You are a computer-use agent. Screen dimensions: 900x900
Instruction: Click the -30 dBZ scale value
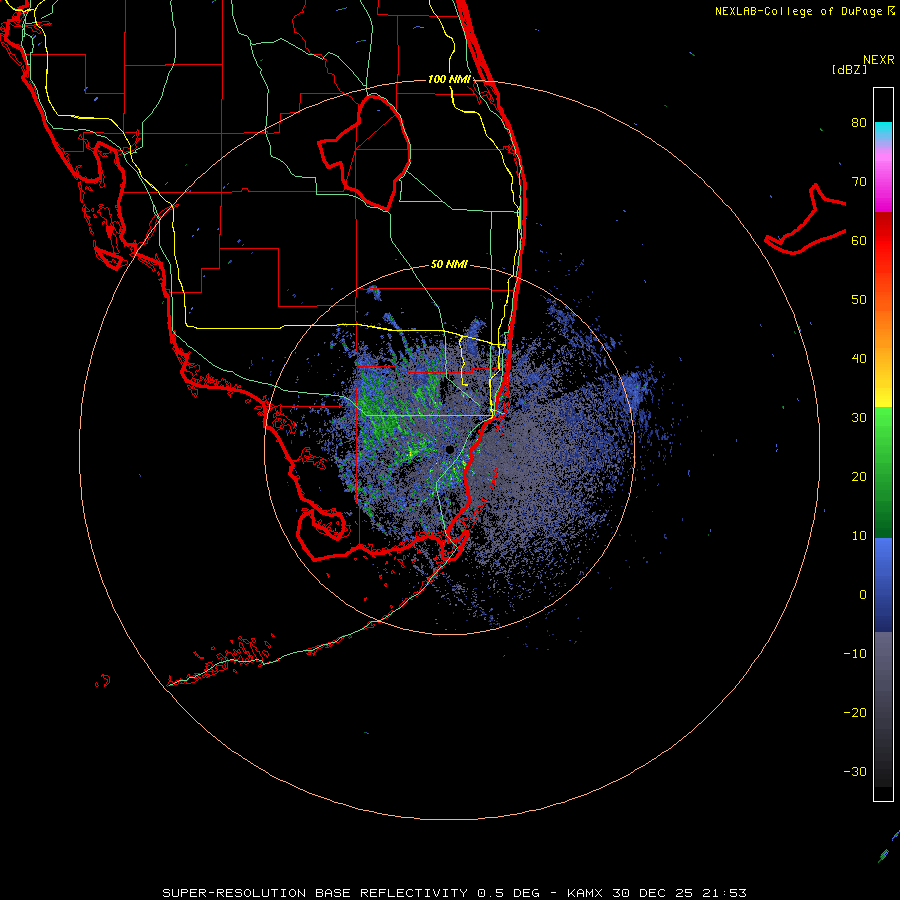855,772
